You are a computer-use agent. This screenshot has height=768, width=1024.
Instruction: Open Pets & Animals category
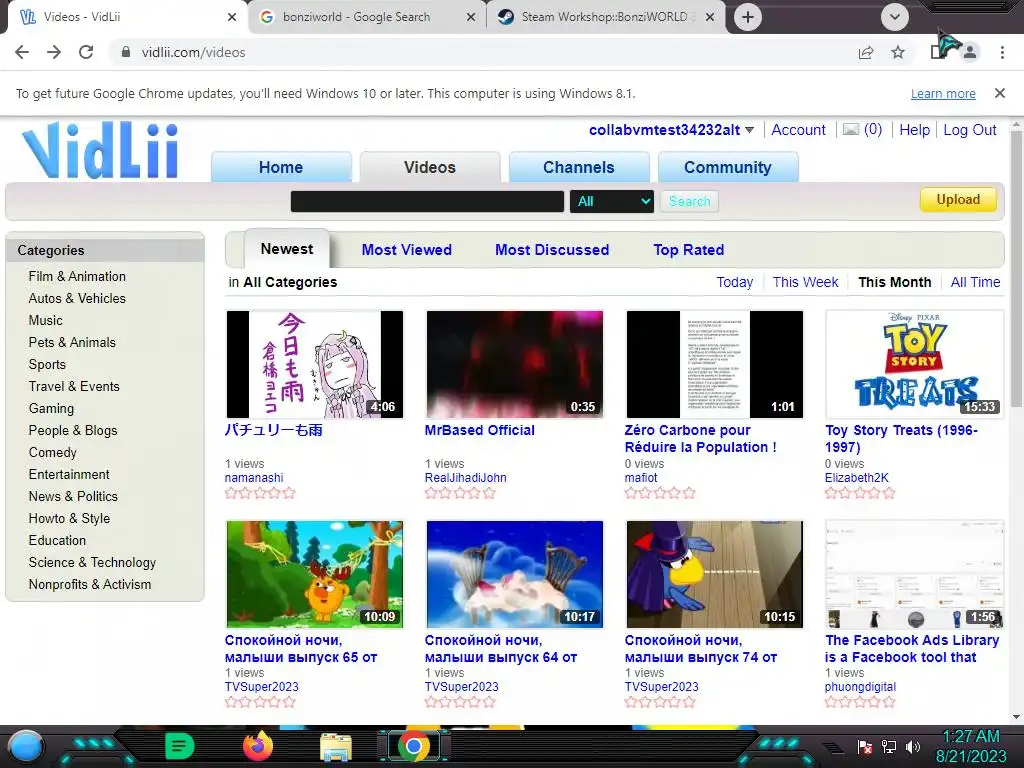tap(72, 342)
